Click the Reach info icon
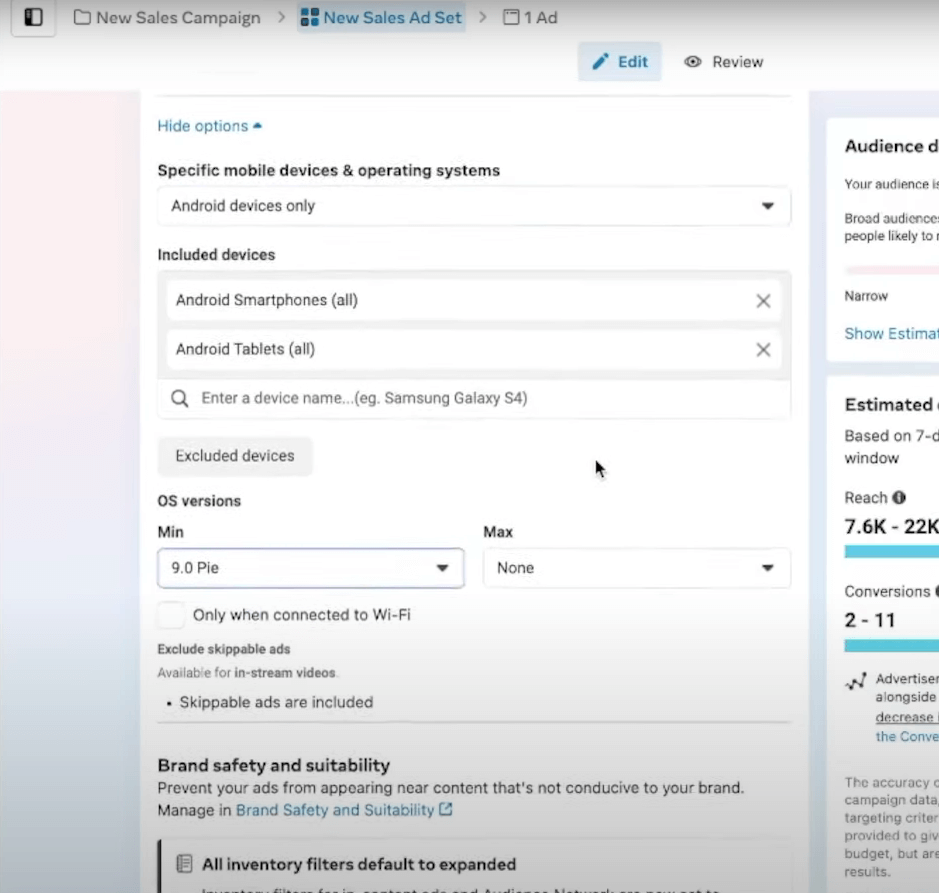 click(x=899, y=498)
